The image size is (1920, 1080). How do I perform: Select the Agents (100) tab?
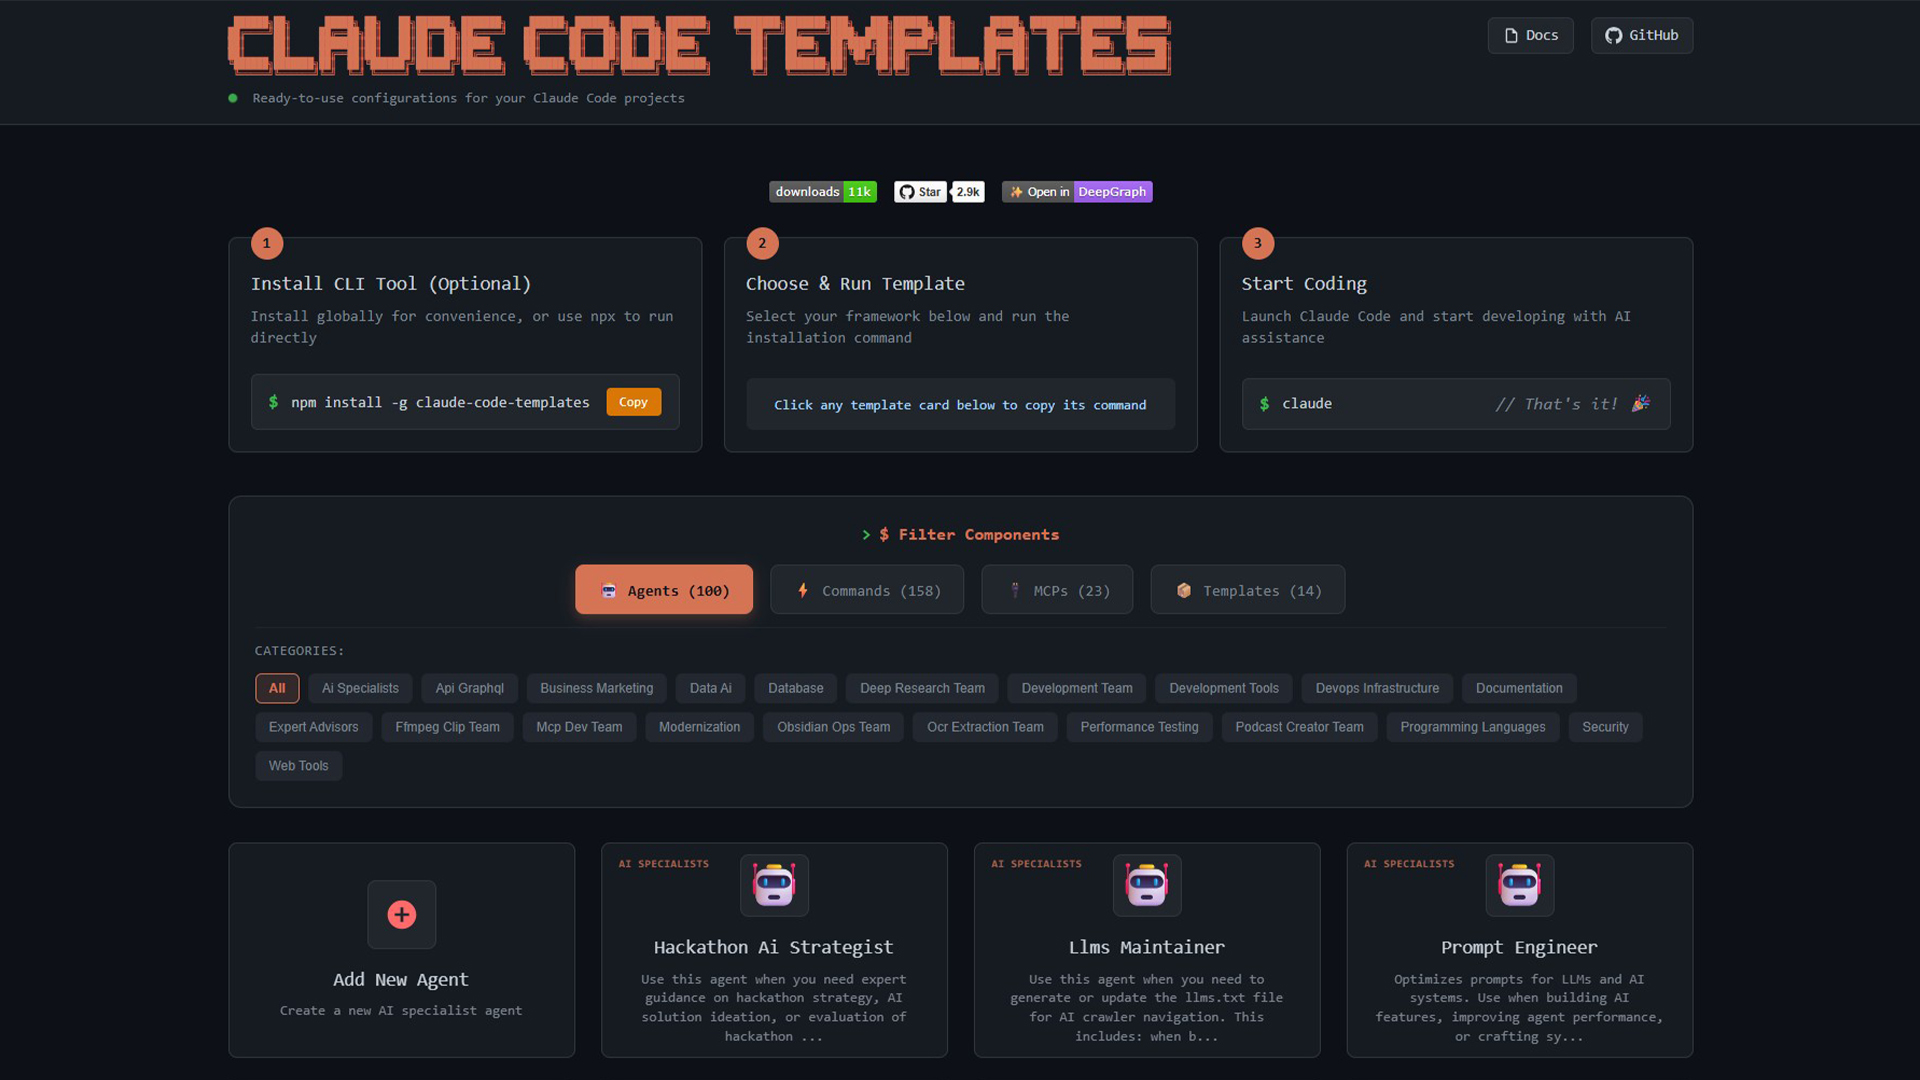pyautogui.click(x=664, y=590)
